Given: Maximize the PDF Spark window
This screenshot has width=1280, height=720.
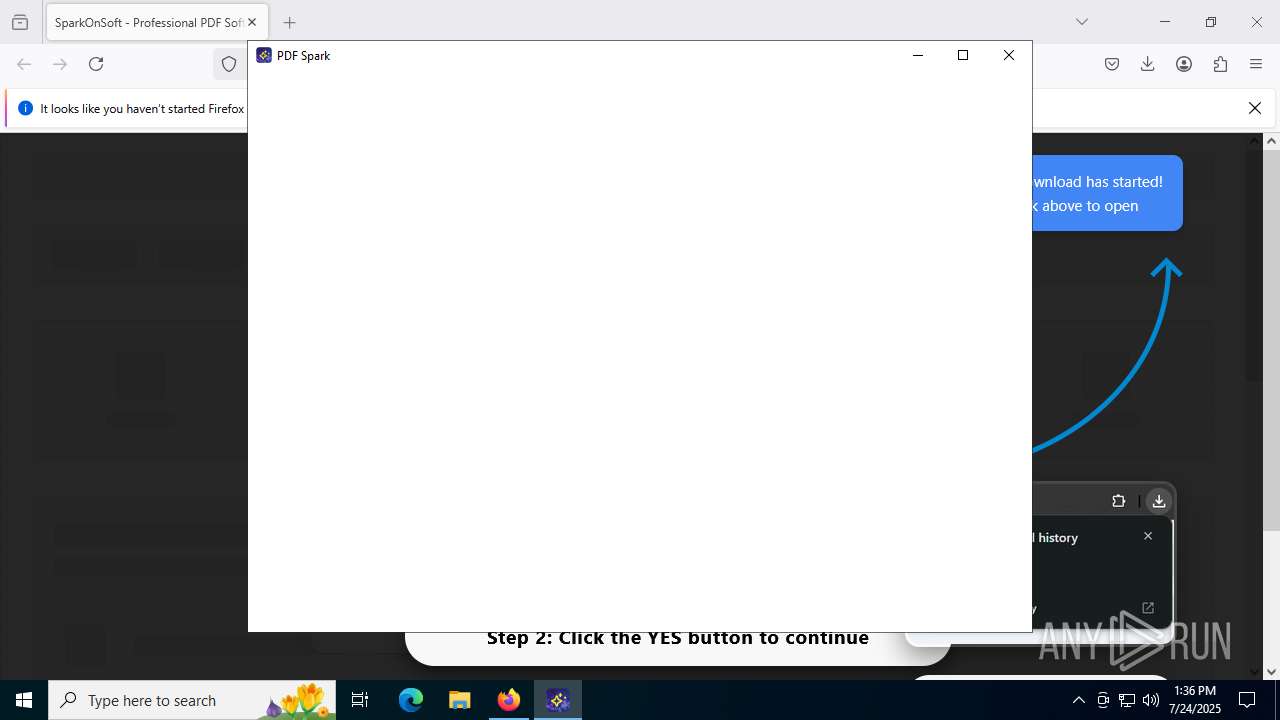Looking at the screenshot, I should [x=963, y=56].
